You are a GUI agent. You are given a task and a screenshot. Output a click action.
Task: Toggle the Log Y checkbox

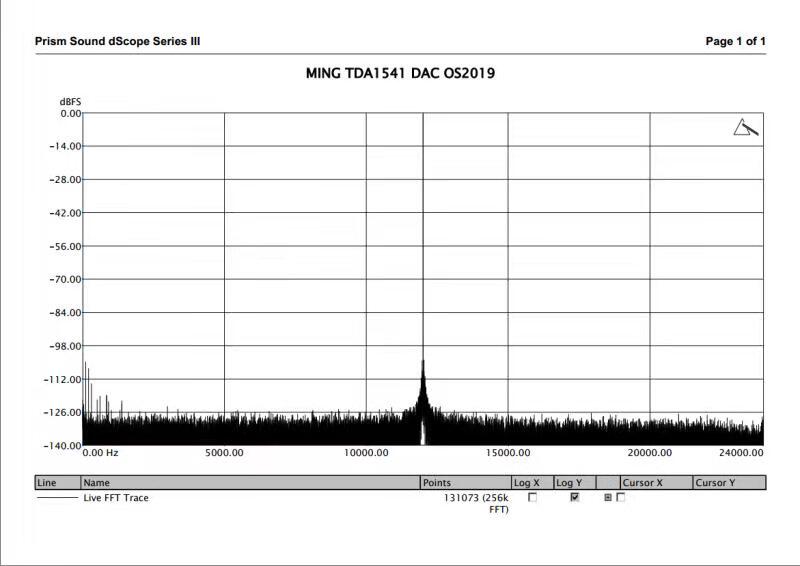point(575,497)
